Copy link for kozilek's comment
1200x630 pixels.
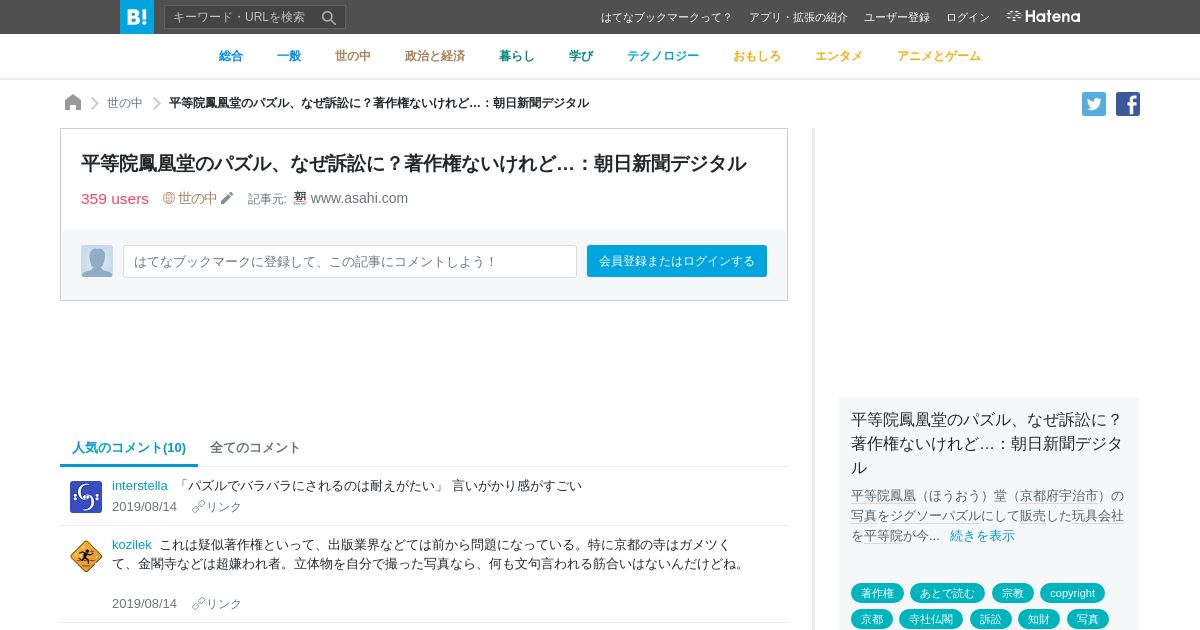pyautogui.click(x=217, y=604)
